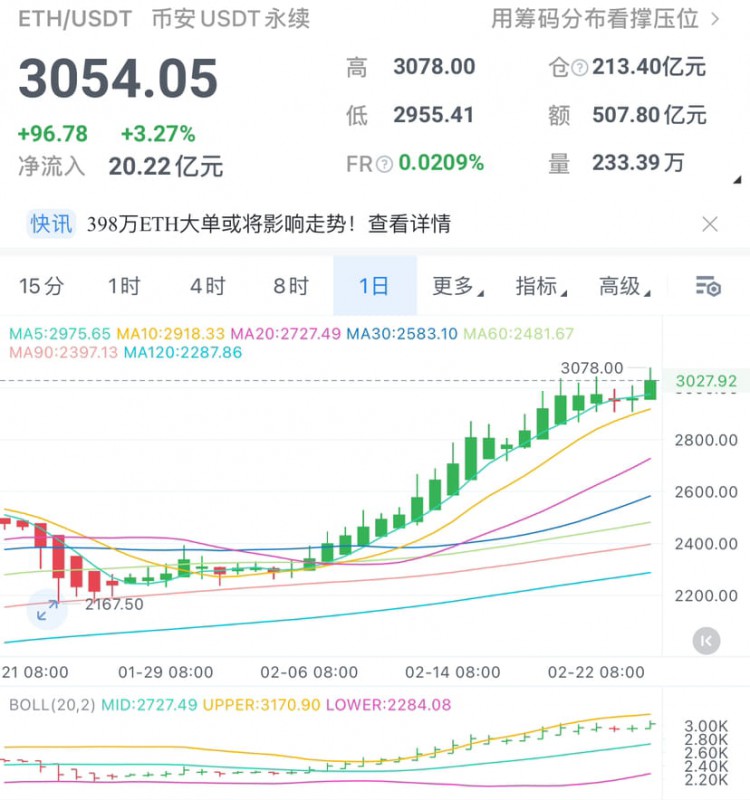Click the MA90:2397.13 legend label

[x=63, y=352]
